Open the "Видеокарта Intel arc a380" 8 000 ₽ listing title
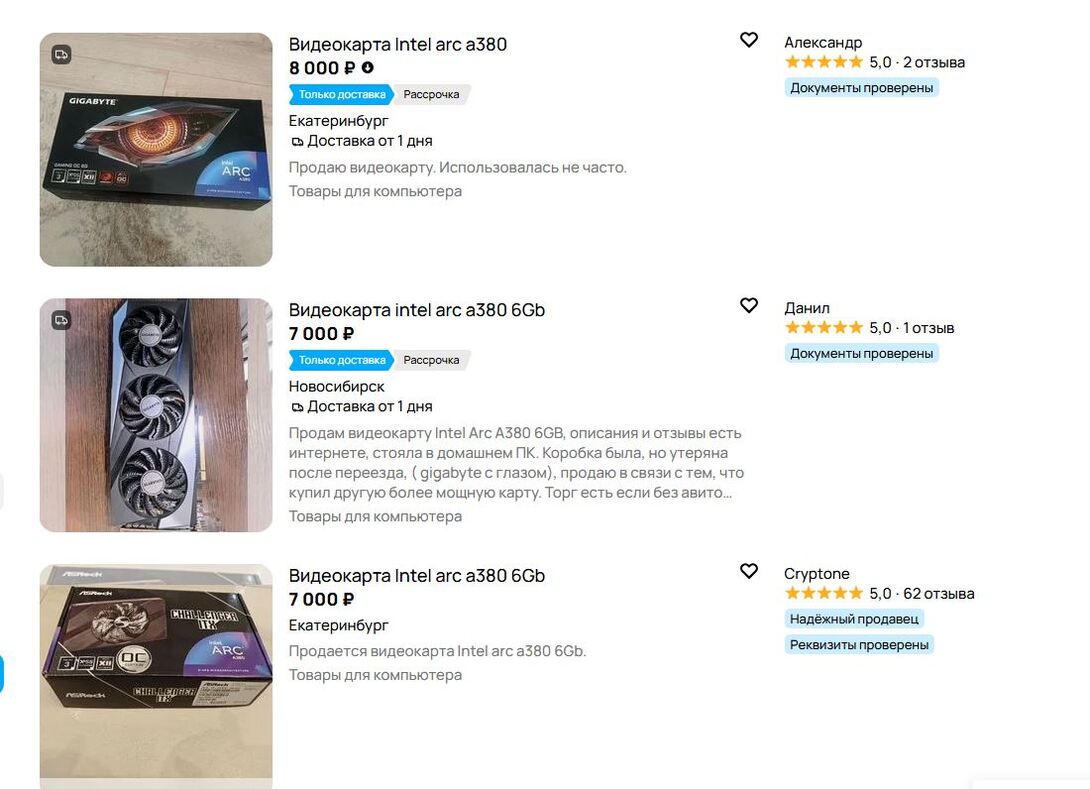1090x789 pixels. 398,44
